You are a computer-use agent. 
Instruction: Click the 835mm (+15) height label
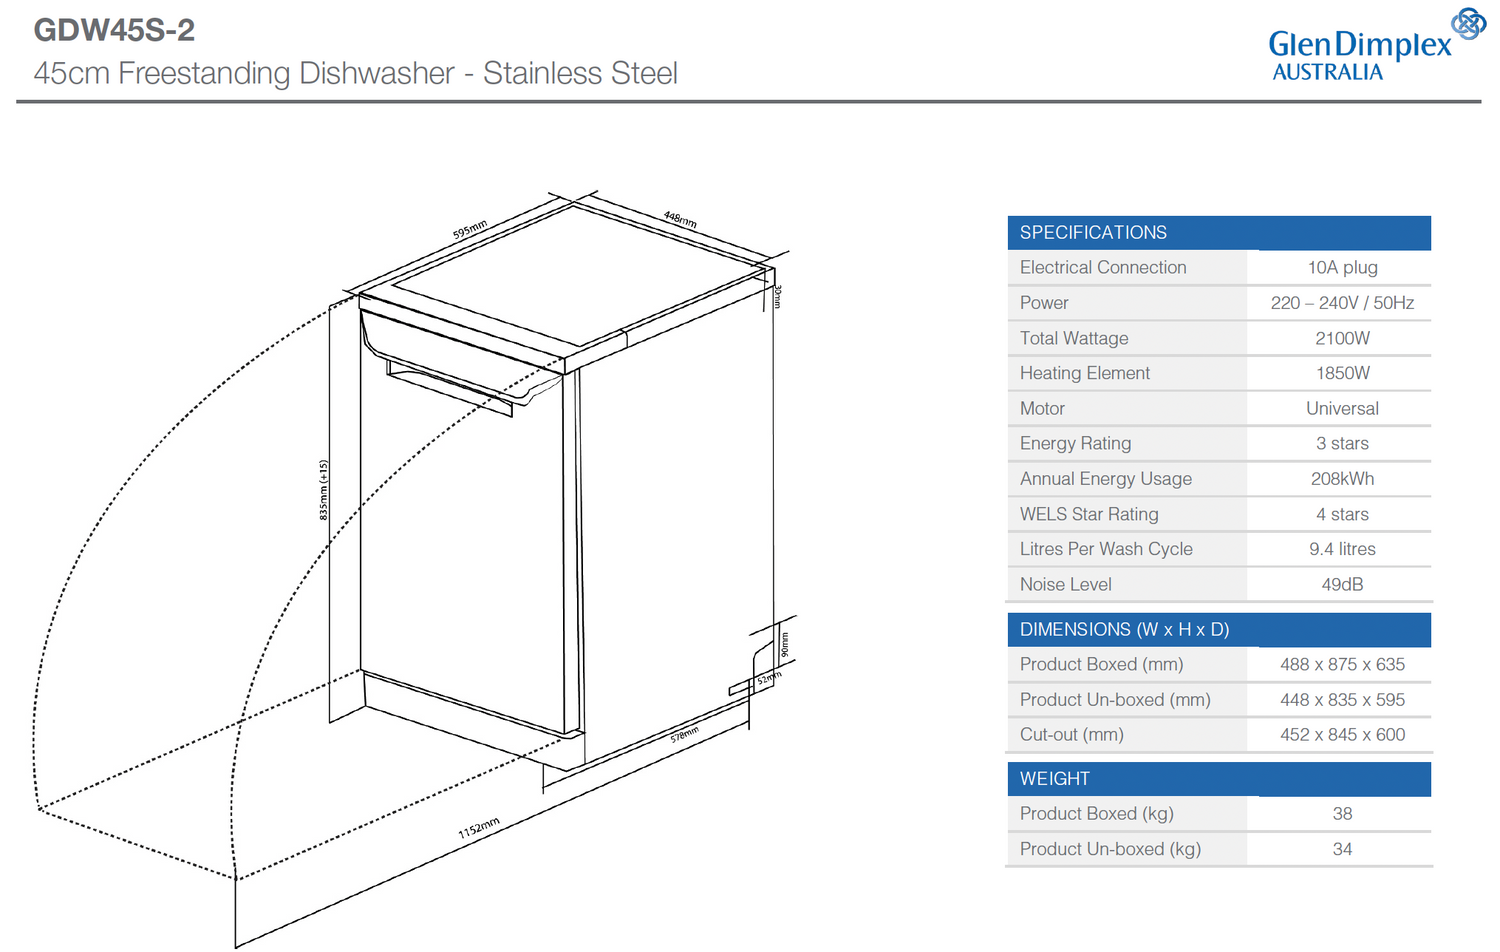point(323,490)
